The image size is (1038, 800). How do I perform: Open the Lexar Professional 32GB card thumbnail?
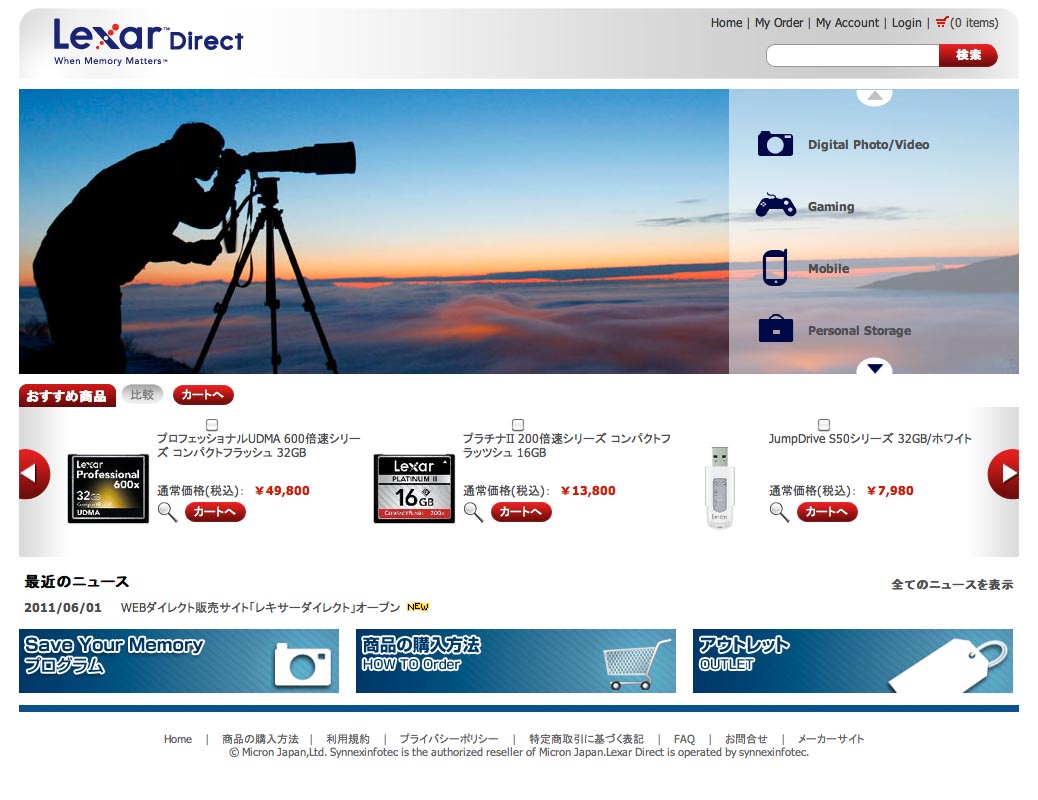tap(108, 488)
